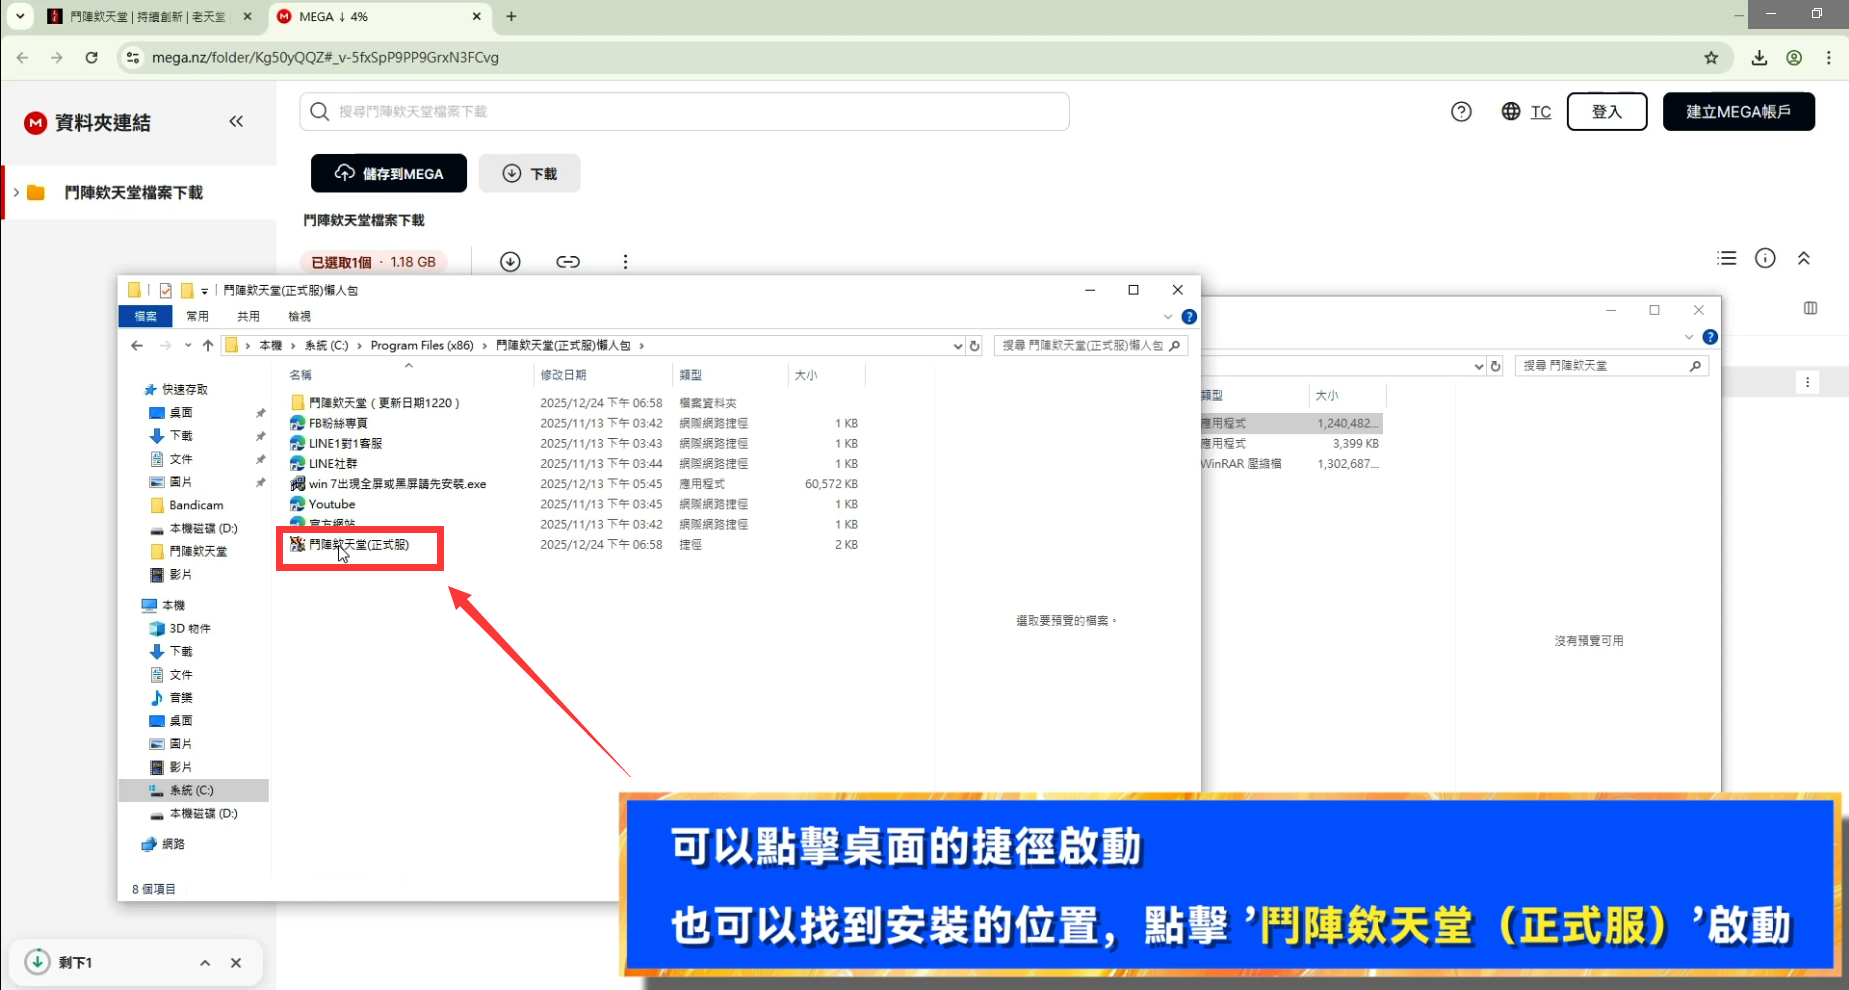
Task: Collapse the MEGA sidebar panel
Action: click(236, 122)
